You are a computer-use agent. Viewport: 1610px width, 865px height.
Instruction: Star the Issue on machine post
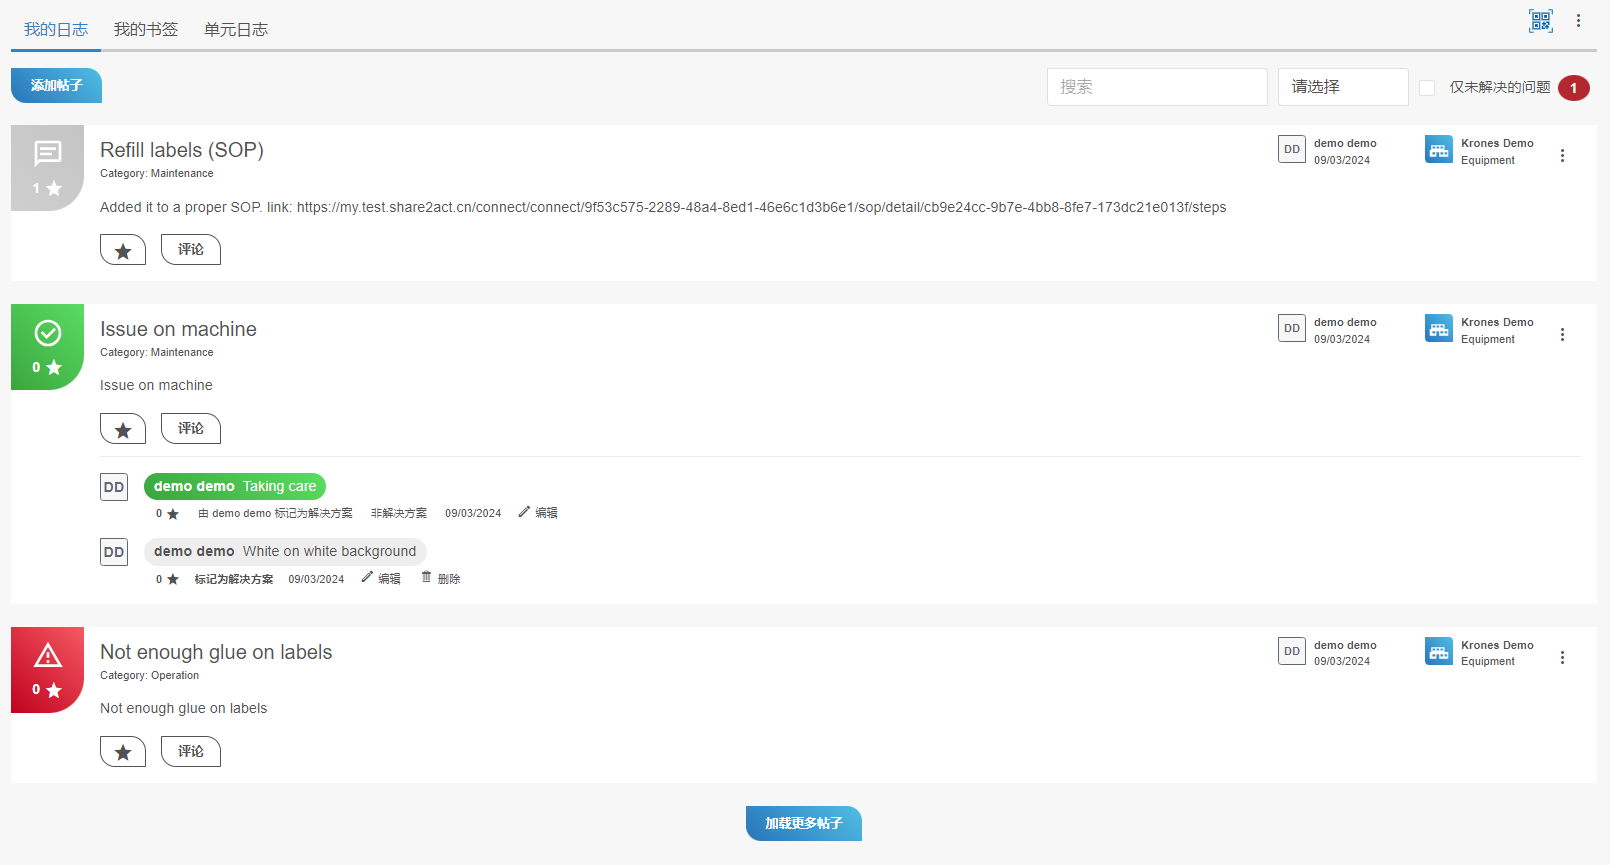[x=123, y=429]
